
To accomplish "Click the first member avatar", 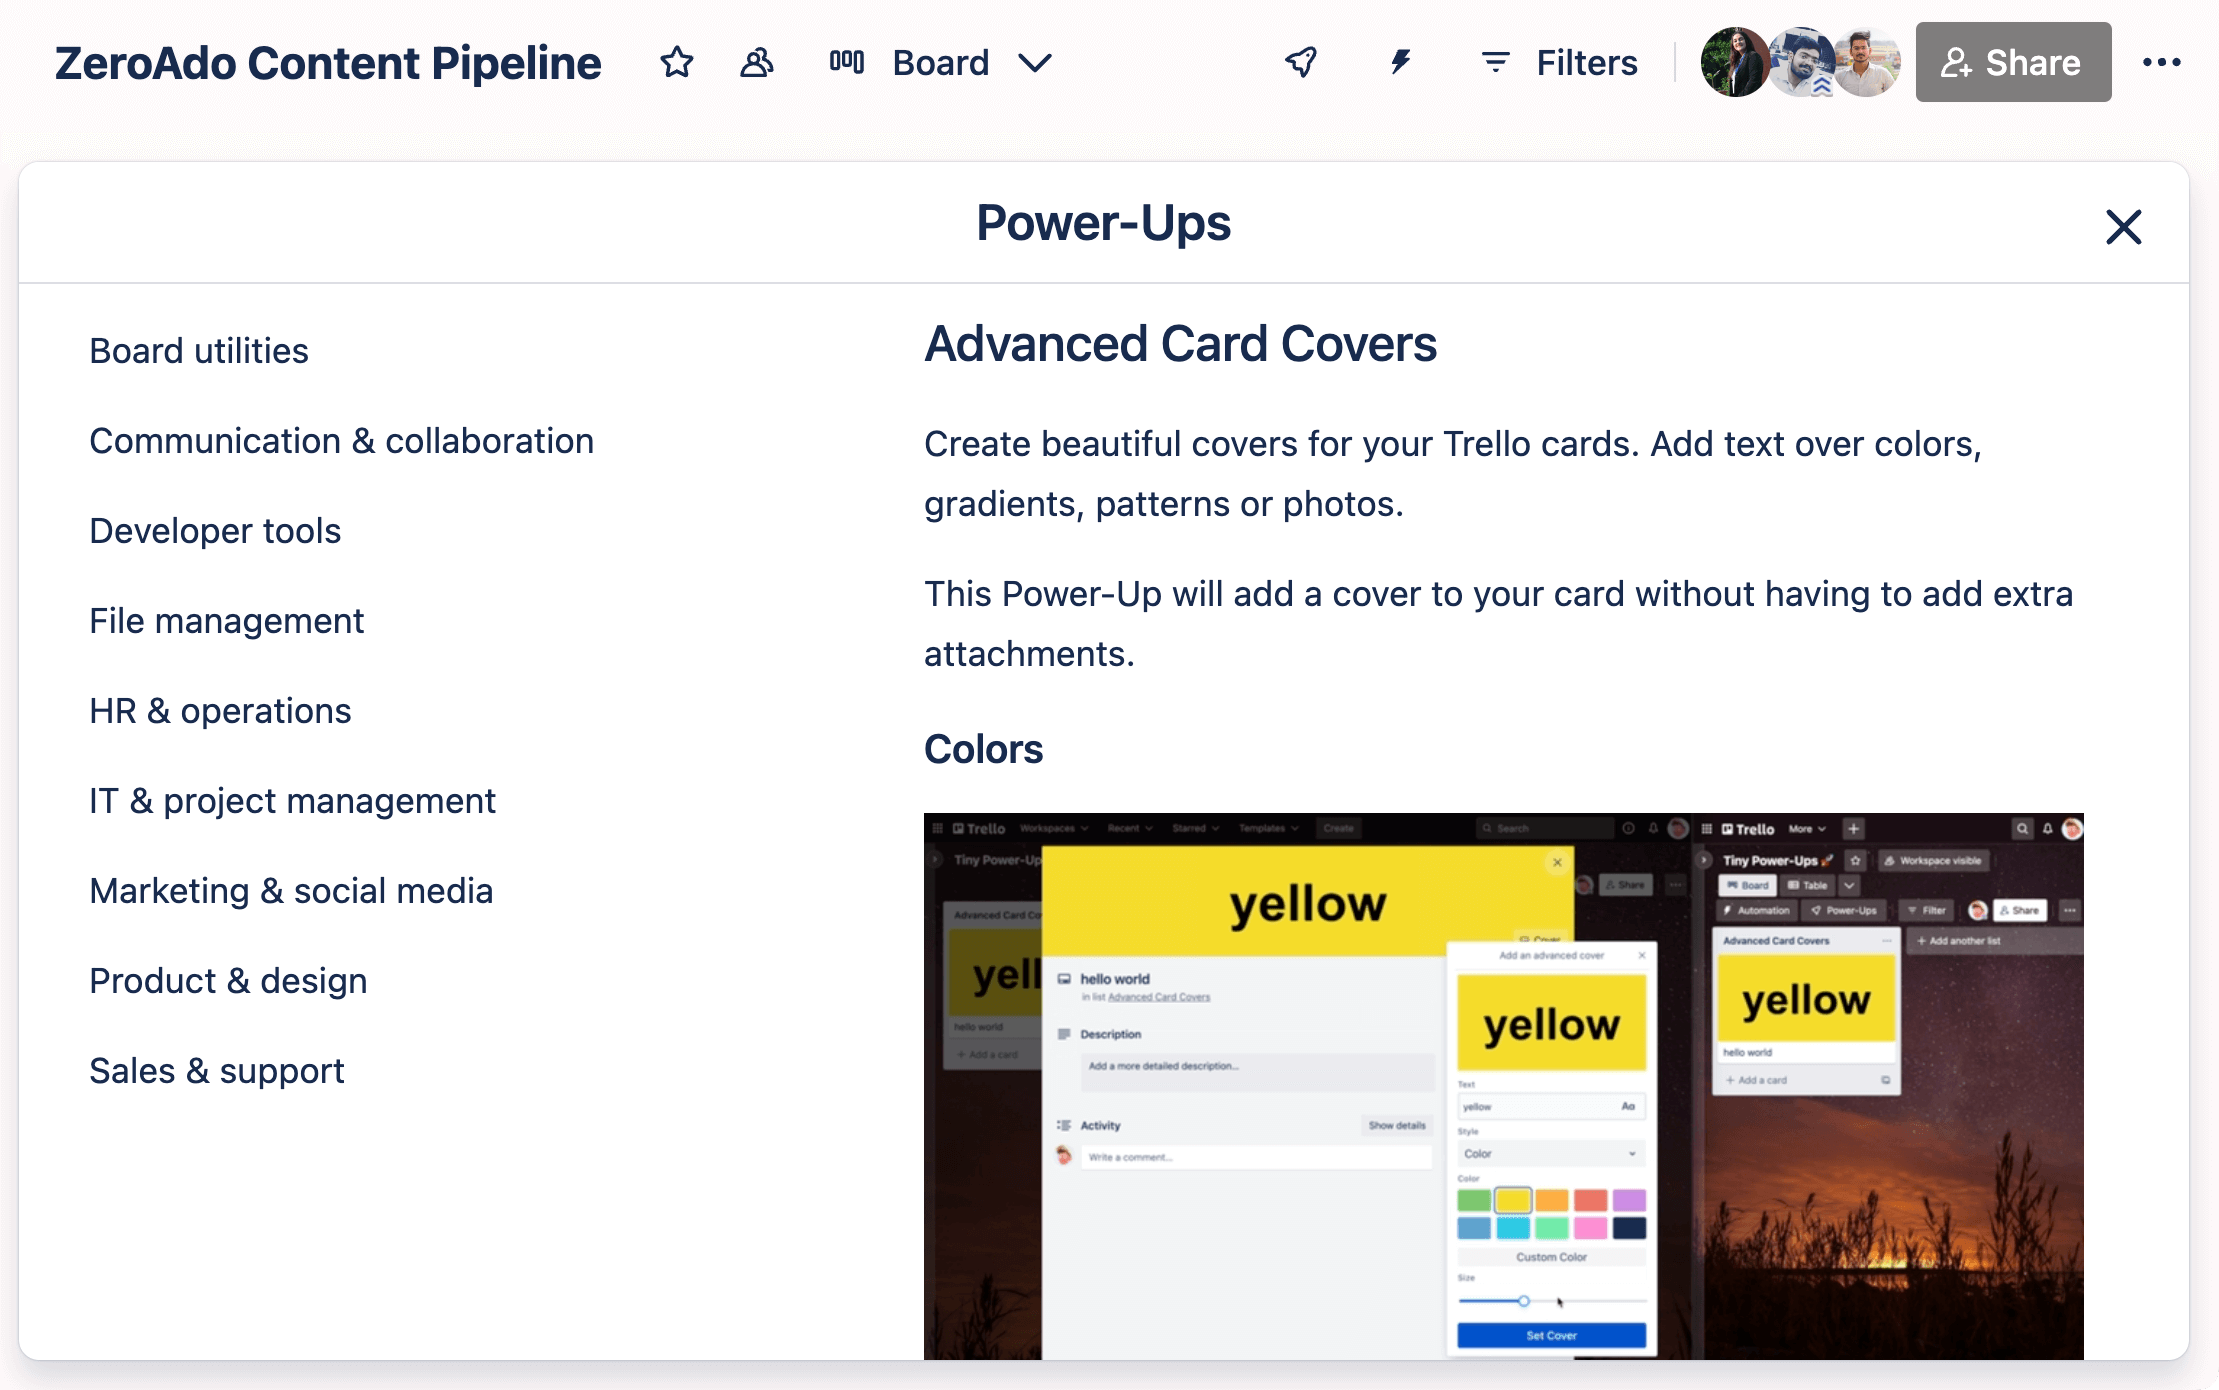I will click(x=1735, y=62).
